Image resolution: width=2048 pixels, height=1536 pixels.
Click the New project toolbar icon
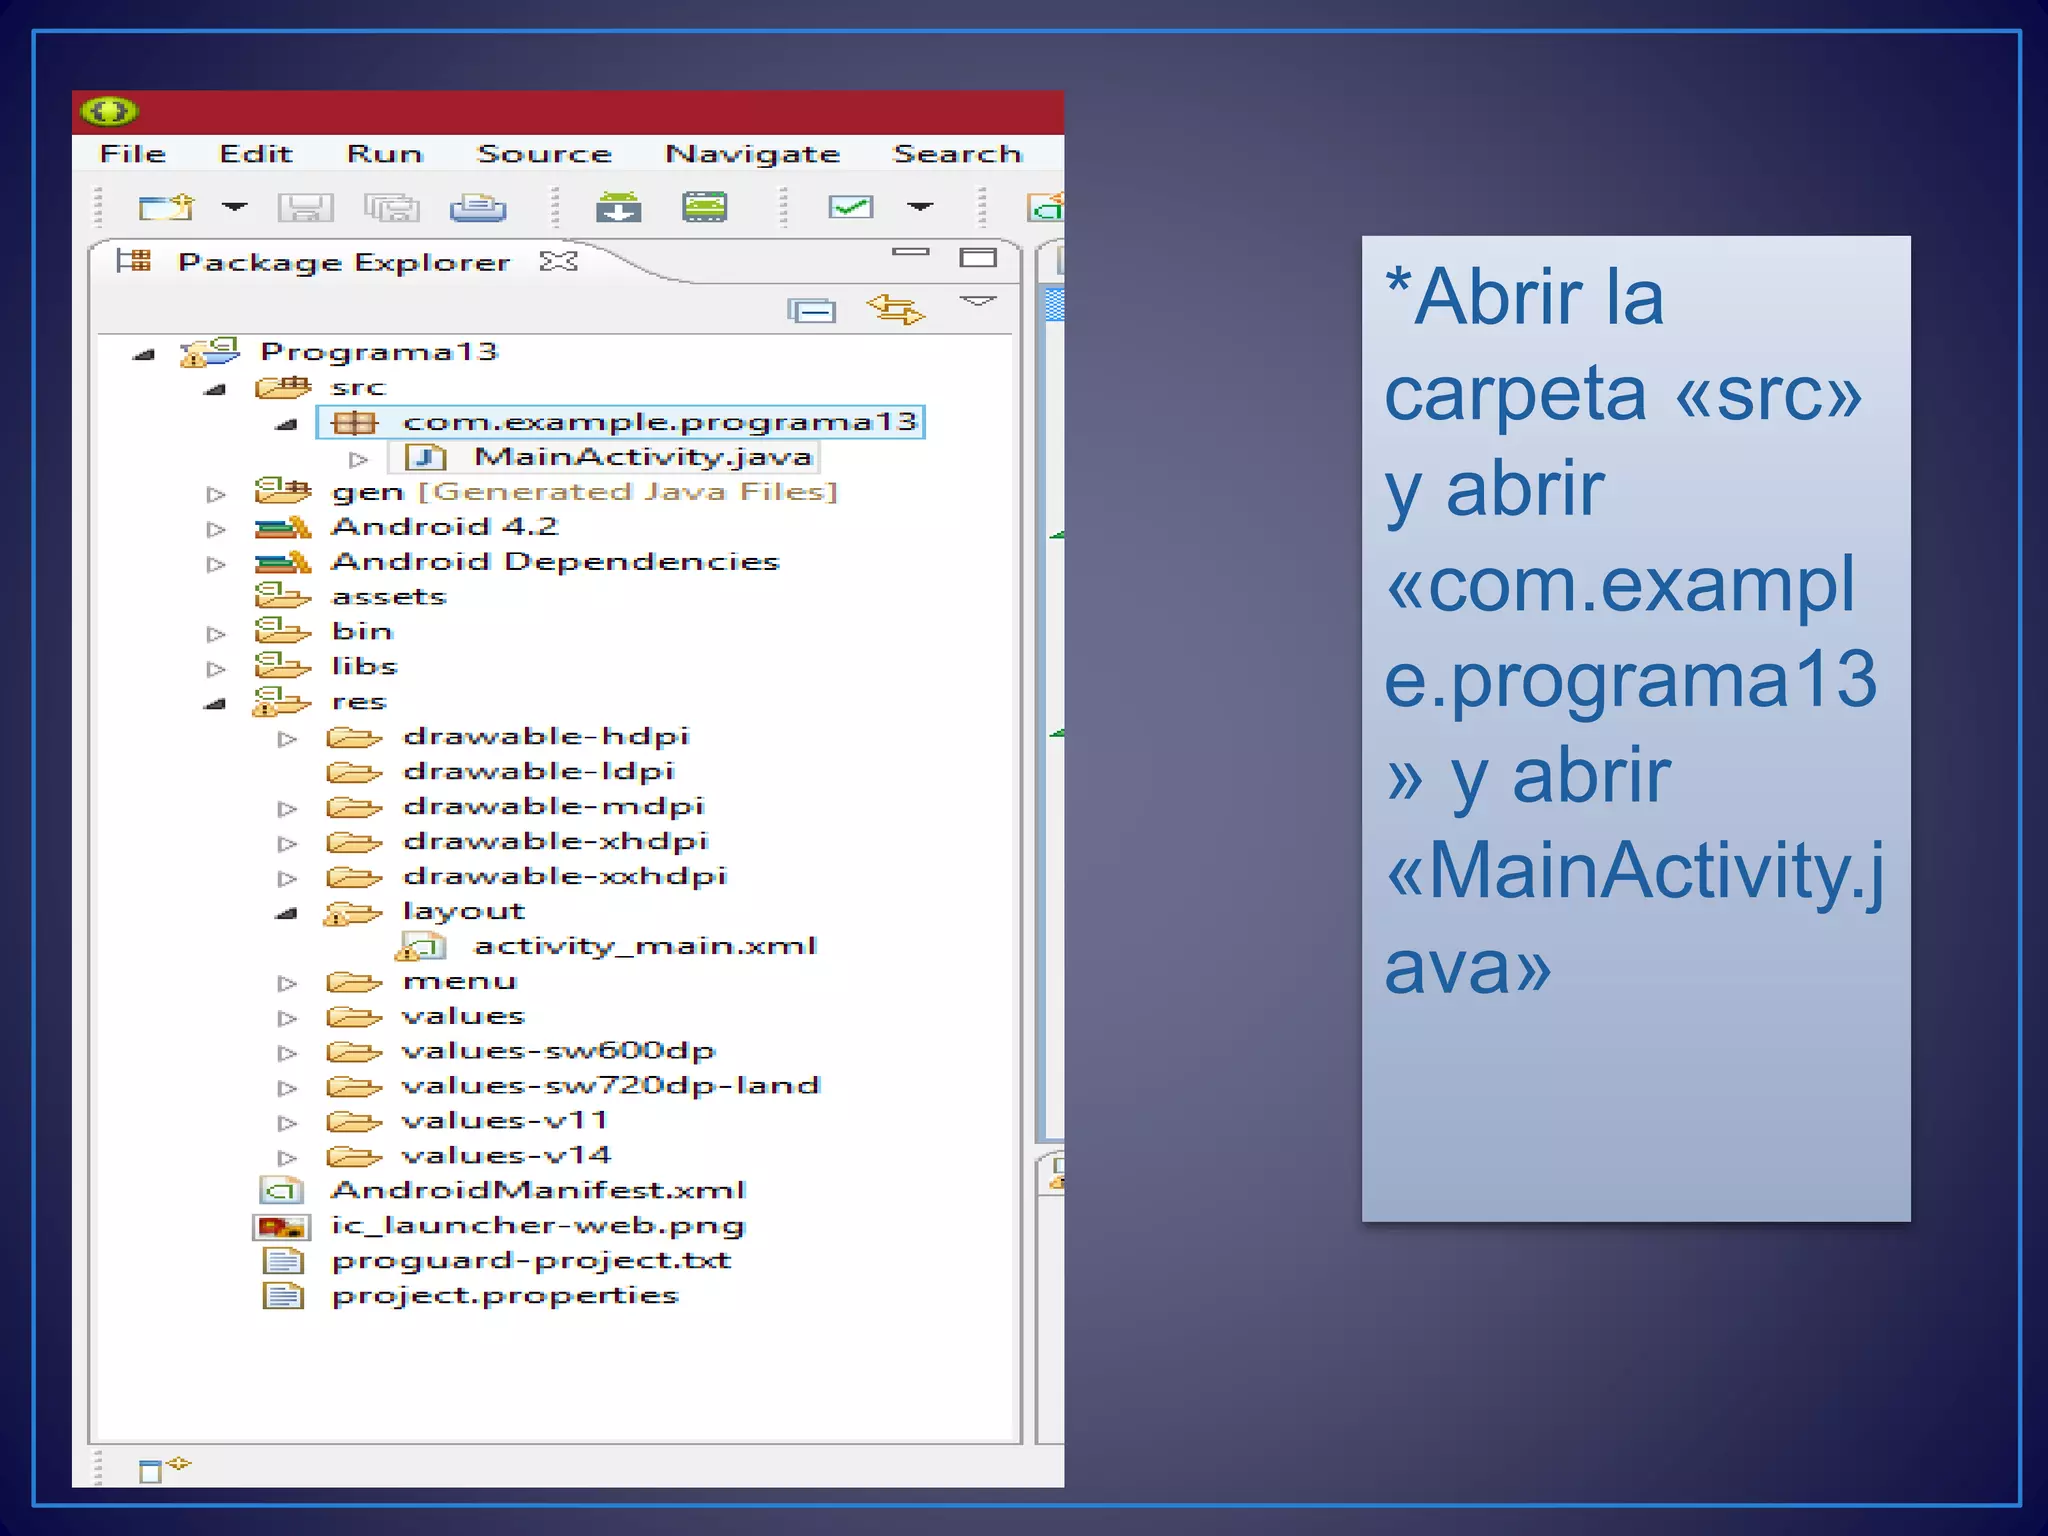click(166, 207)
